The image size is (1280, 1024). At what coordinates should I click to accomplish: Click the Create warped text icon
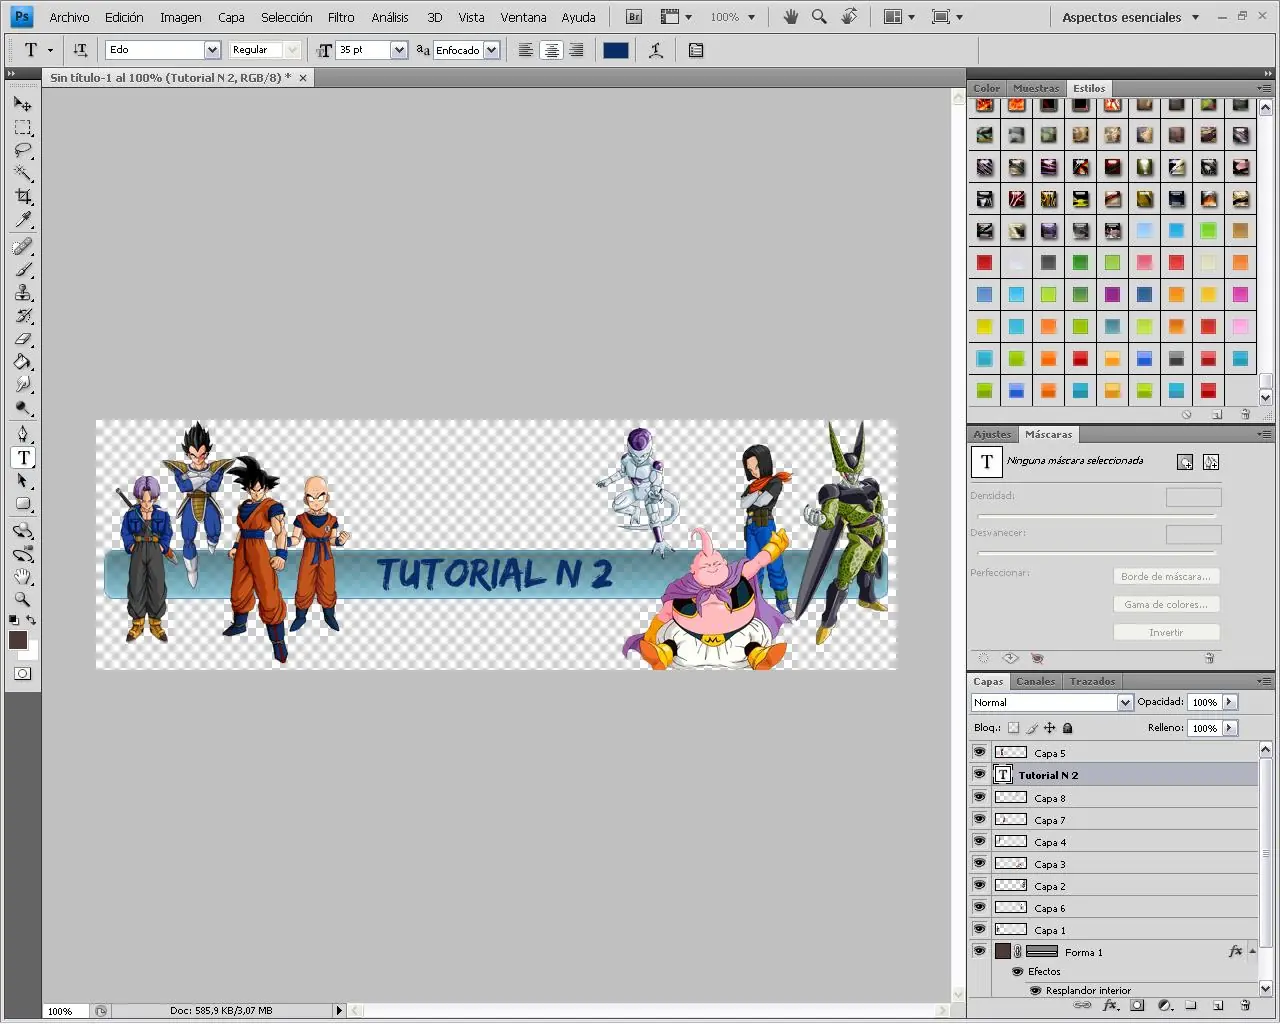point(656,50)
